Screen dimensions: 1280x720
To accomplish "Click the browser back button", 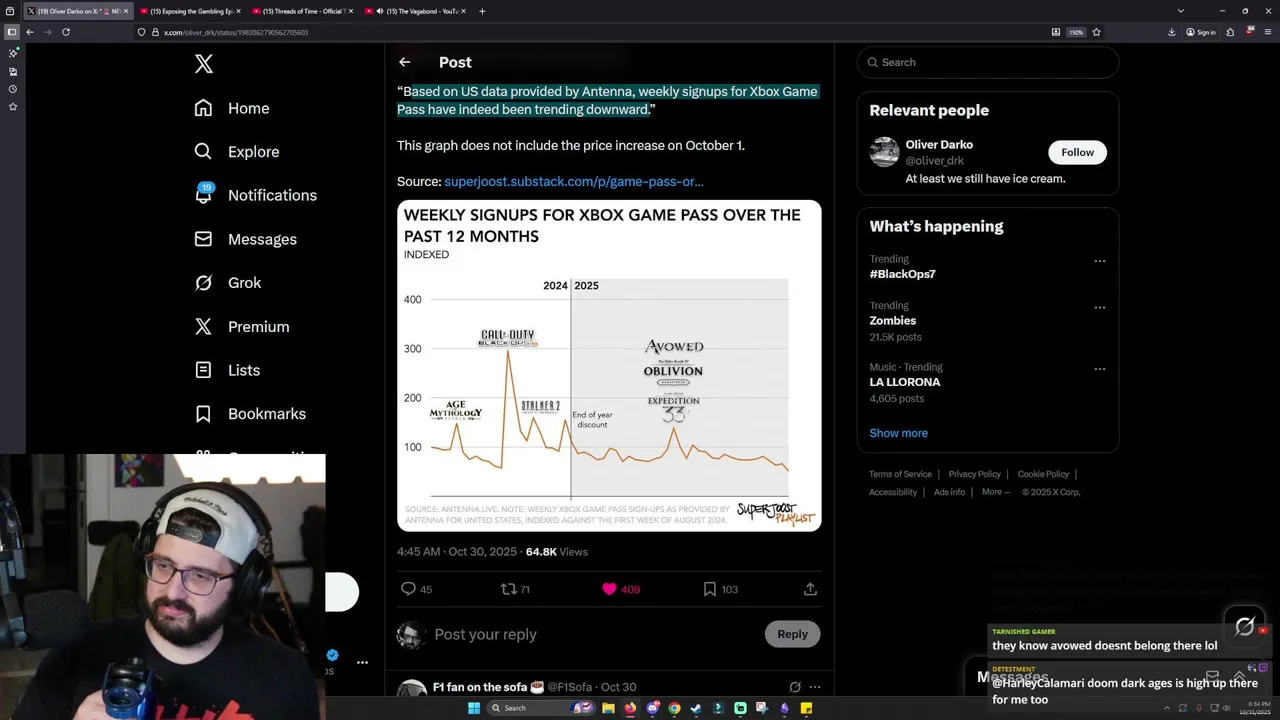I will click(x=29, y=32).
